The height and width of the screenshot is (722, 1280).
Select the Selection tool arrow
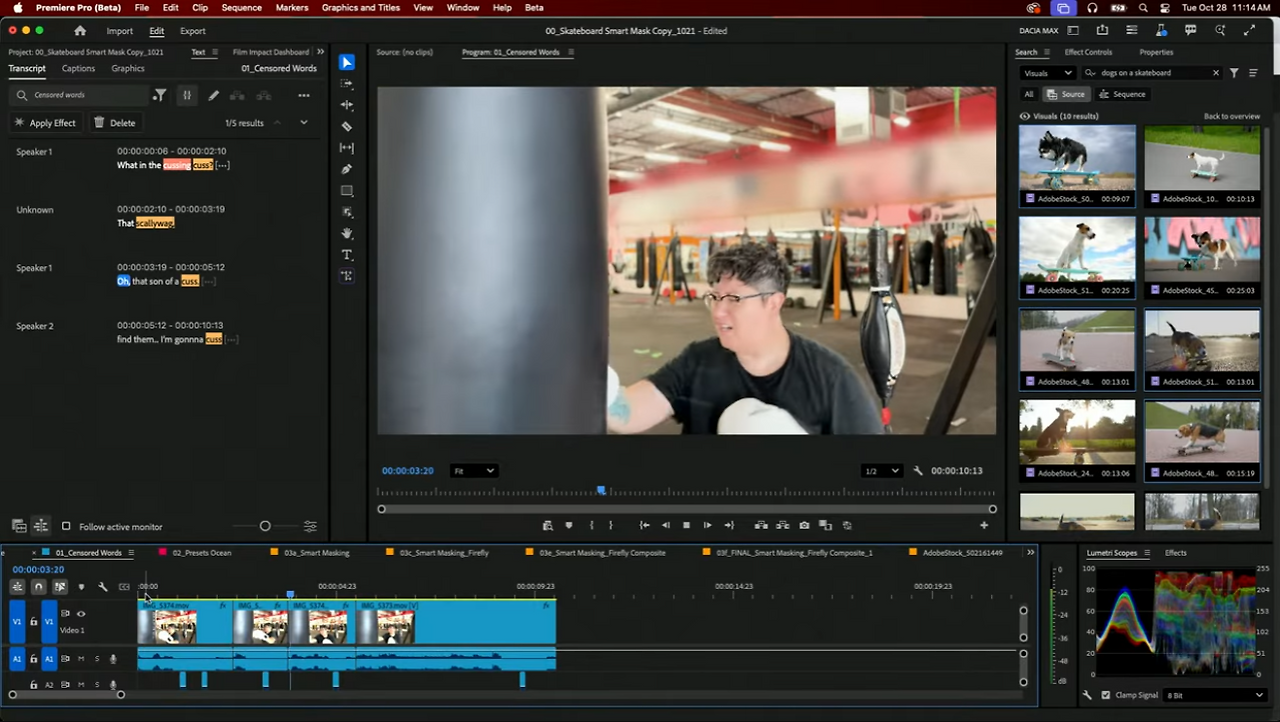[x=346, y=62]
